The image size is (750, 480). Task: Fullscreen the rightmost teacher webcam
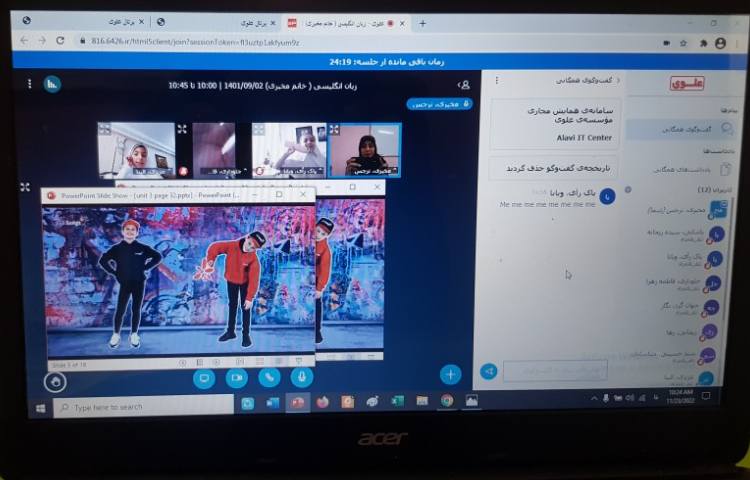[x=334, y=130]
